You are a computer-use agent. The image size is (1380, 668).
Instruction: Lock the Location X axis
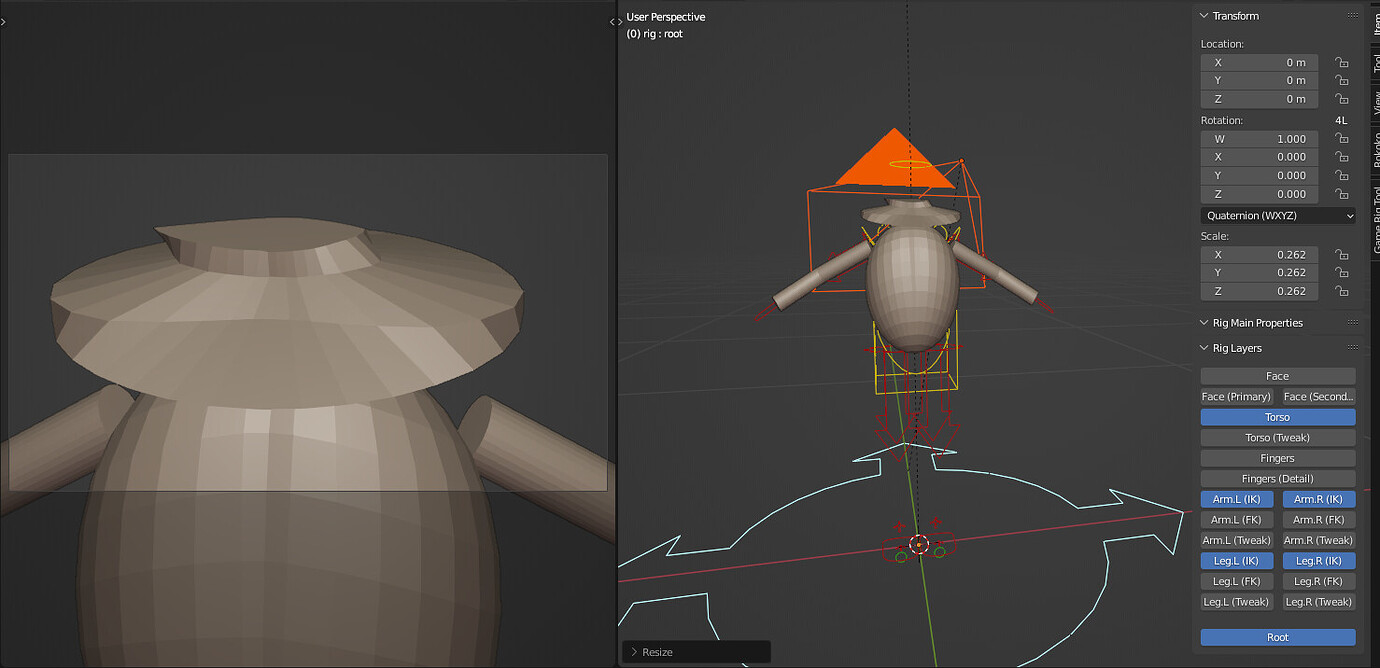coord(1341,62)
